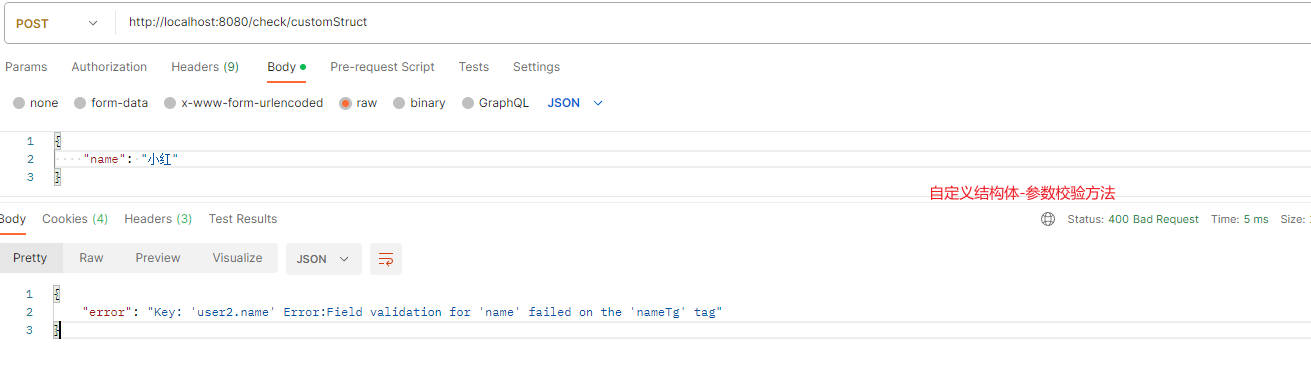This screenshot has width=1311, height=368.
Task: Open the request Settings tab
Action: tap(536, 67)
